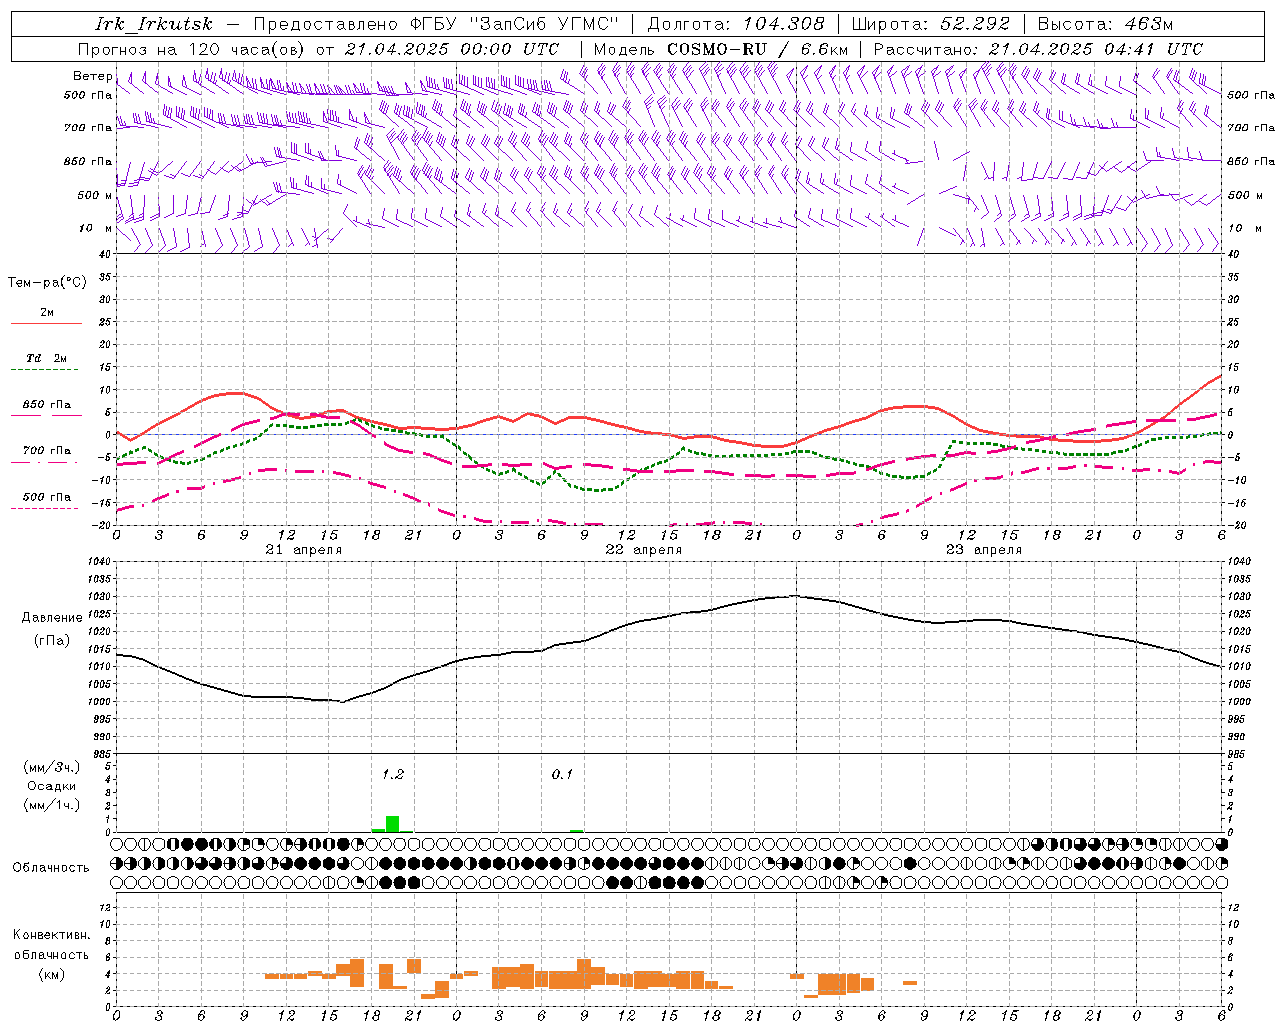The image size is (1280, 1024).
Task: Click the elevation value Высота: 463м
Action: [1105, 24]
